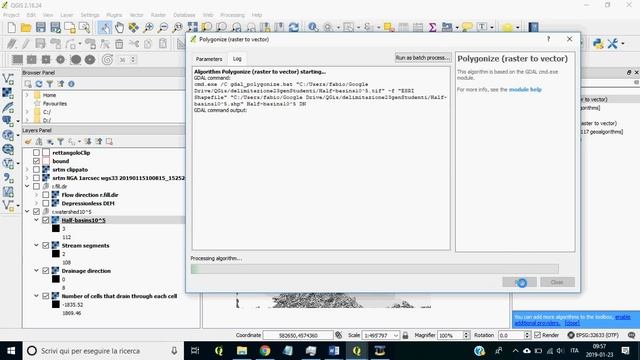Click the Processing algorithm progress bar
The height and width of the screenshot is (360, 640).
pos(375,269)
